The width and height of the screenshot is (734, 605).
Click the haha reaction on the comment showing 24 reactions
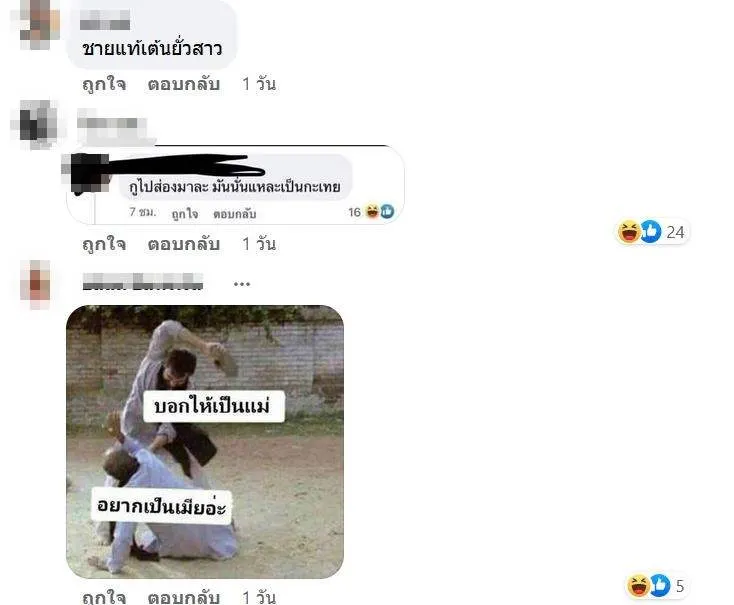[629, 232]
